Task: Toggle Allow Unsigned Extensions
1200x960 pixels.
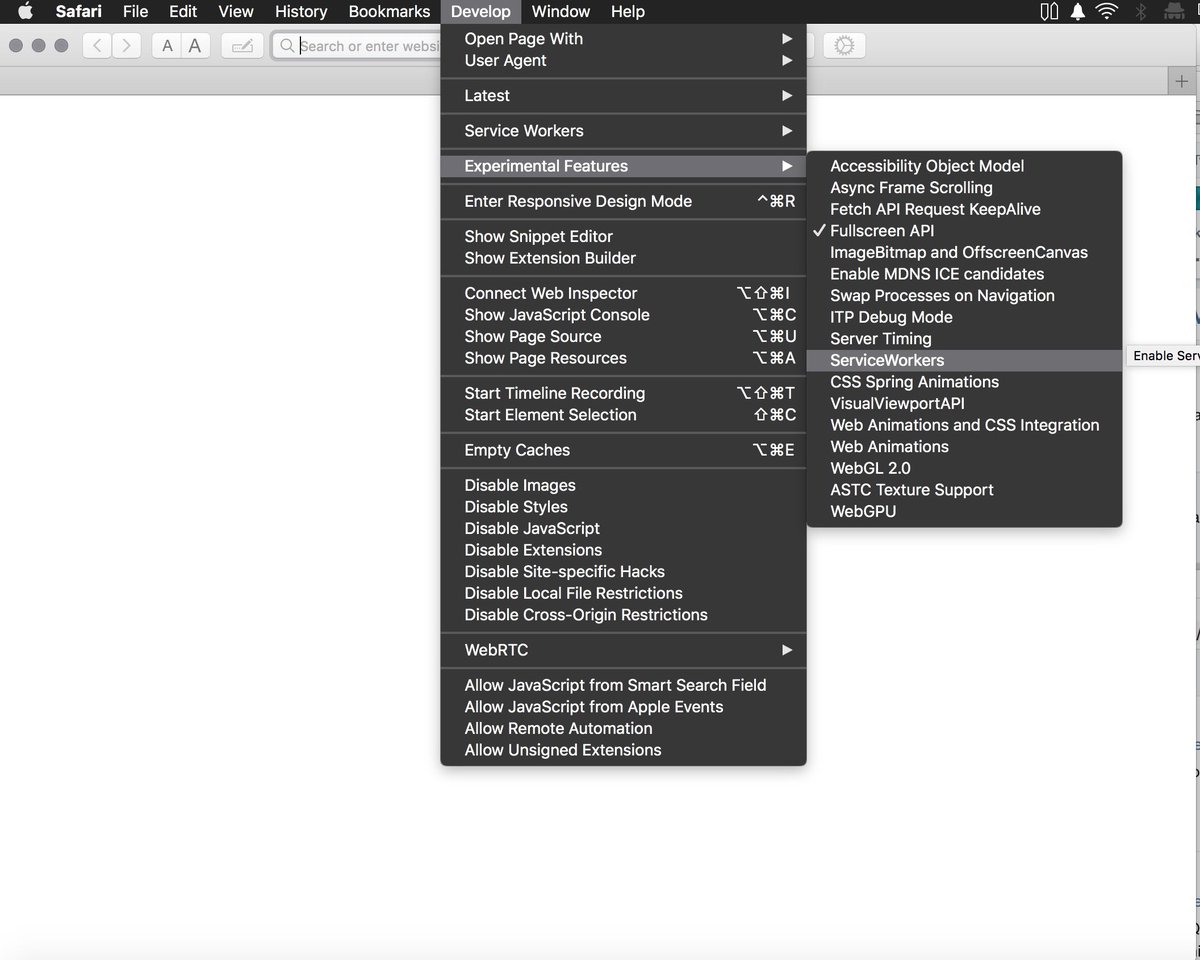Action: 623,750
